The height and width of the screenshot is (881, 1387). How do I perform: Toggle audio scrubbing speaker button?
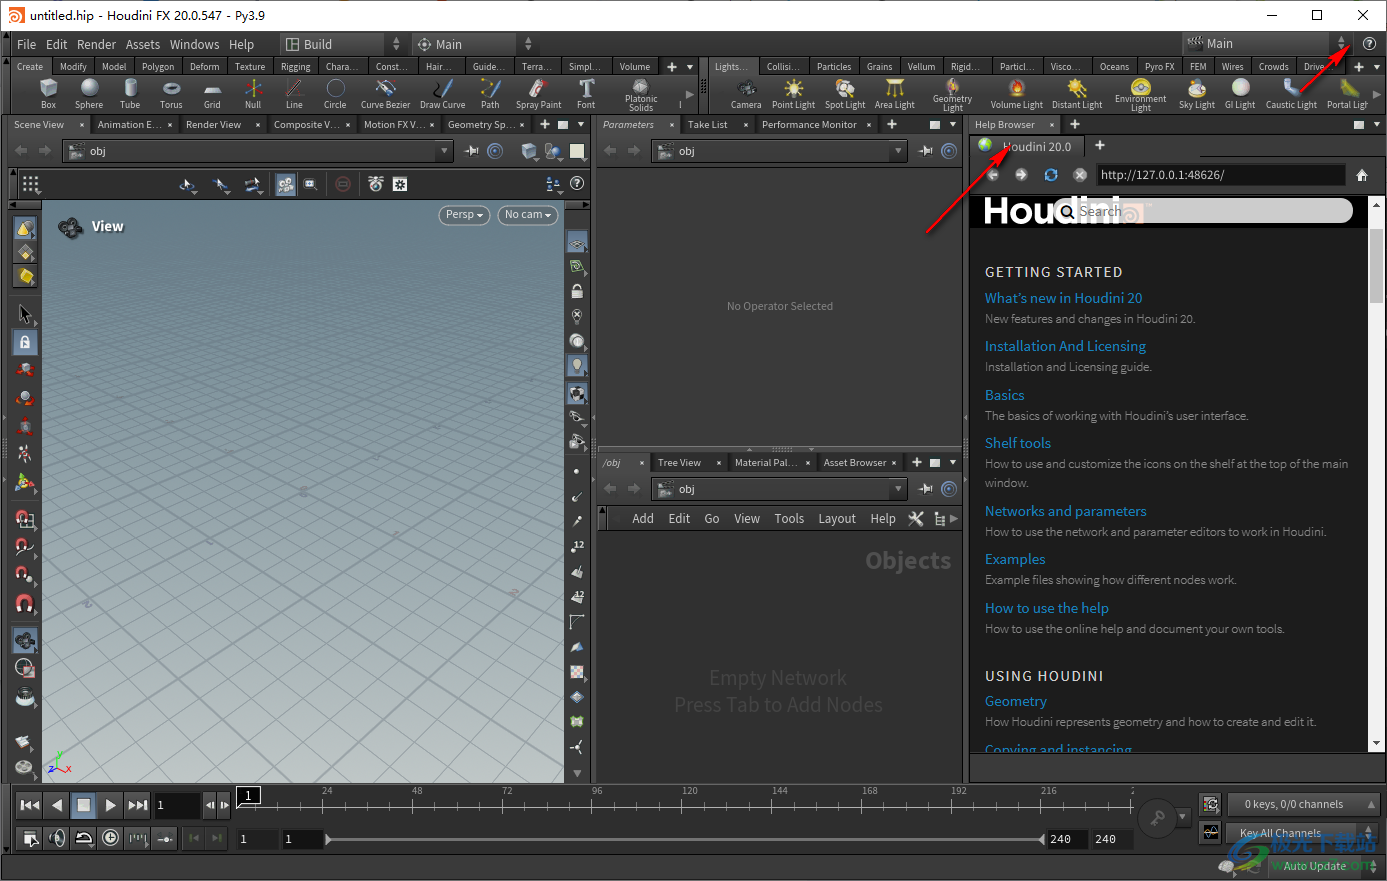[x=57, y=838]
